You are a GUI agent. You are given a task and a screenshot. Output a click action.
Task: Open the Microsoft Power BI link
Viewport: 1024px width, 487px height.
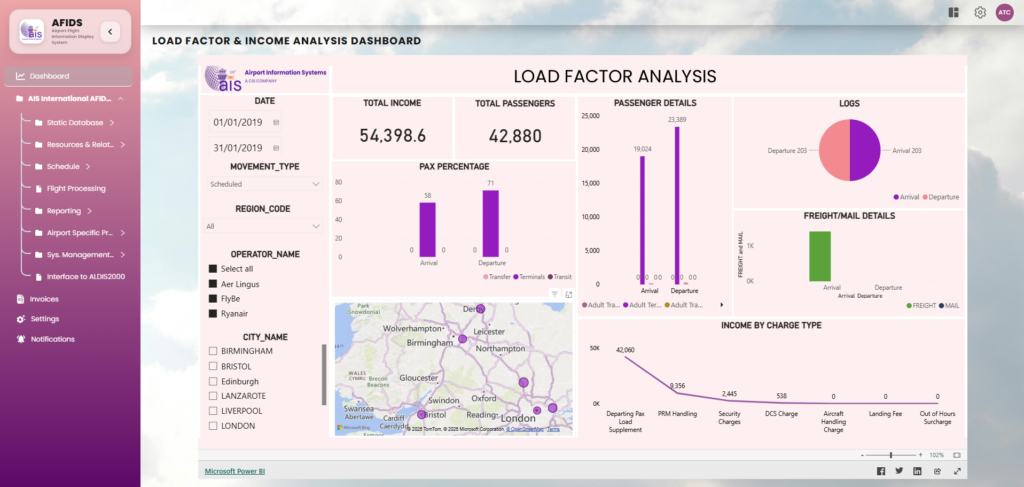[235, 470]
